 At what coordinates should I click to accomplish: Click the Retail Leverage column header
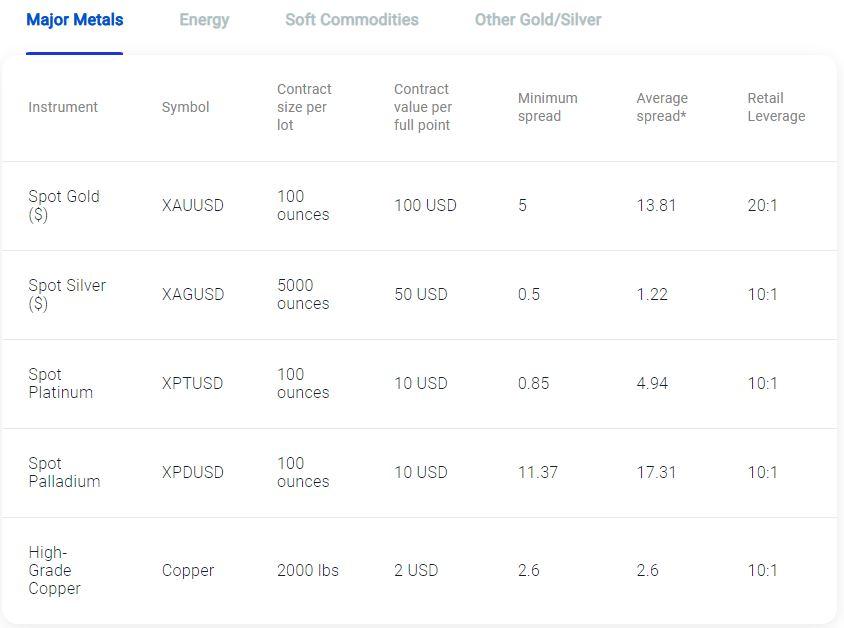click(x=776, y=107)
